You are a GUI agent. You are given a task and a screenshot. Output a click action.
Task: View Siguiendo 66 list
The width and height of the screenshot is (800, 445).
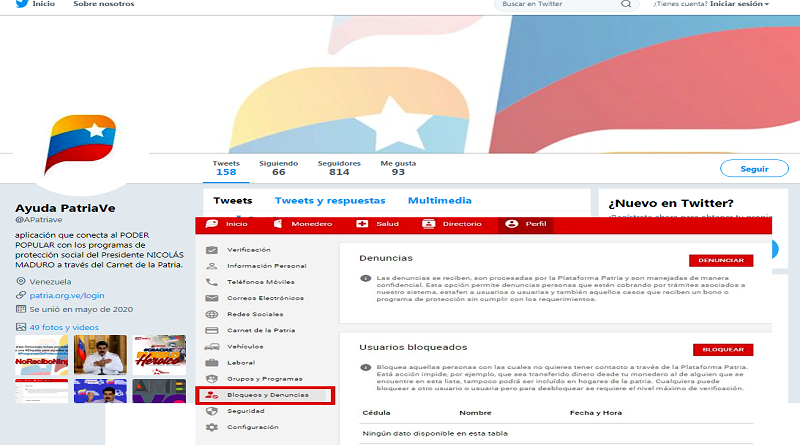[279, 168]
